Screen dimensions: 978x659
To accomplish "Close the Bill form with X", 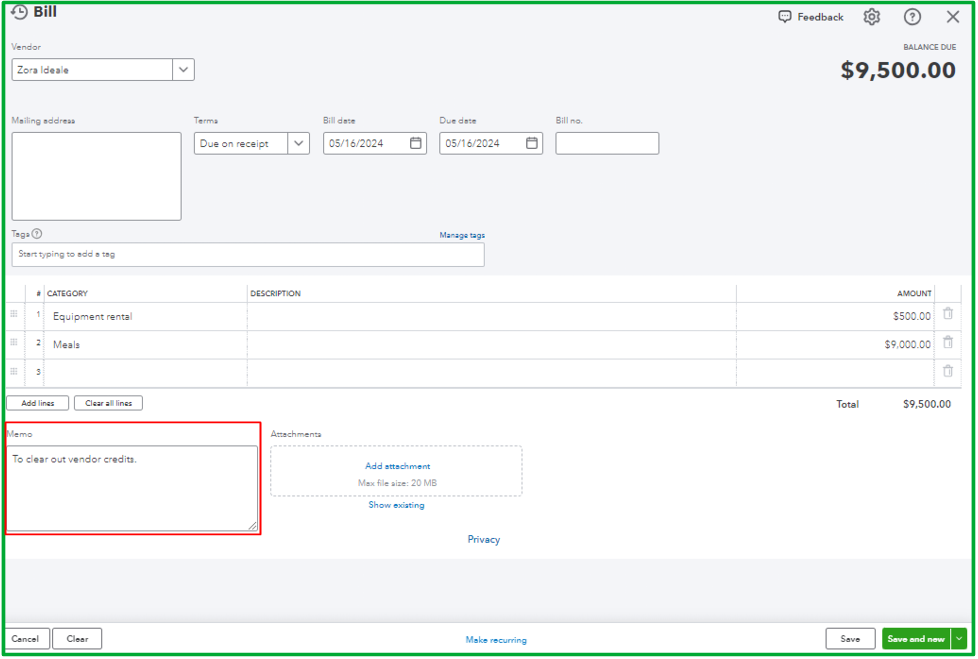I will coord(952,17).
